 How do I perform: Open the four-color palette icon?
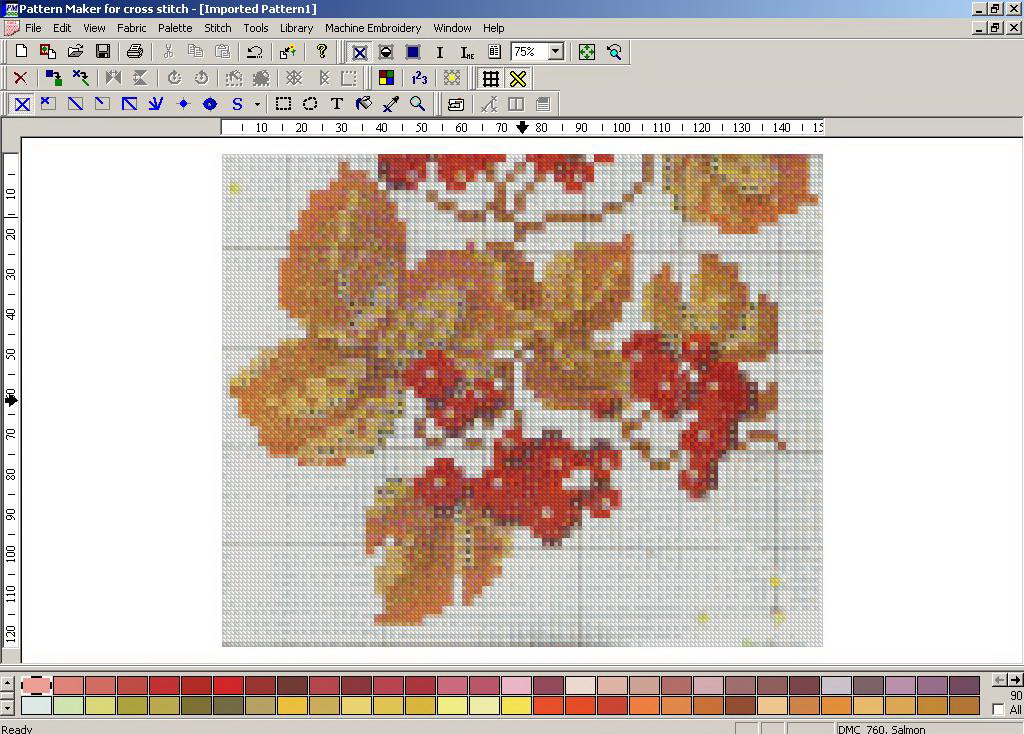click(387, 78)
